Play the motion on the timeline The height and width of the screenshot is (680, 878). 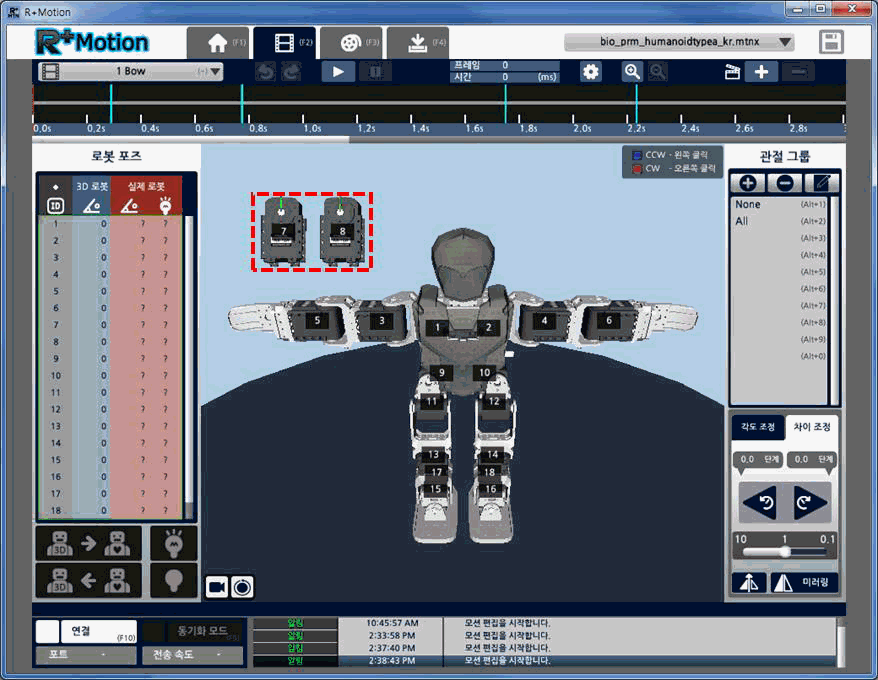[338, 72]
